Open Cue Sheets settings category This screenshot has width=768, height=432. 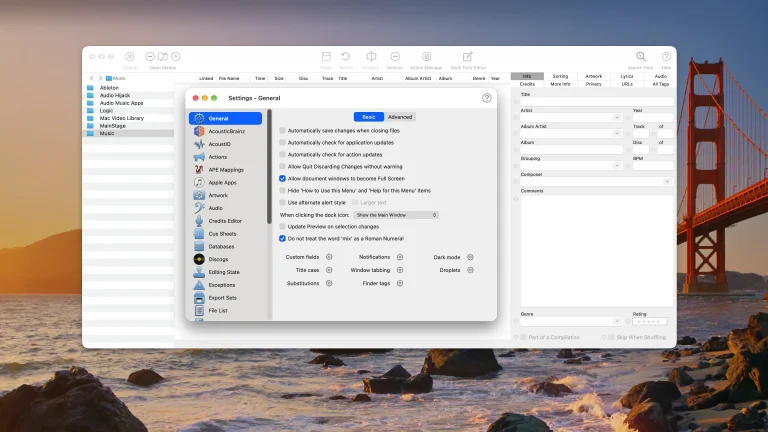pyautogui.click(x=225, y=234)
